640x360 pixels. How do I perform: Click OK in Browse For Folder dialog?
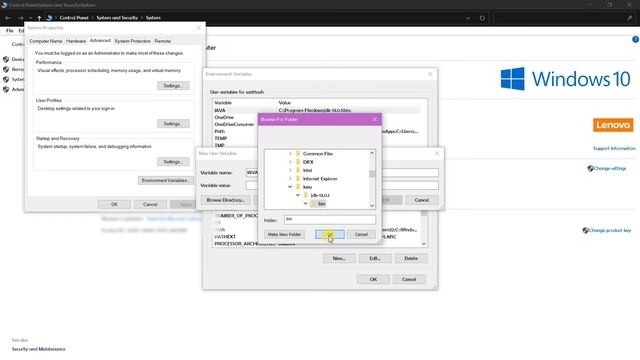[x=329, y=234]
